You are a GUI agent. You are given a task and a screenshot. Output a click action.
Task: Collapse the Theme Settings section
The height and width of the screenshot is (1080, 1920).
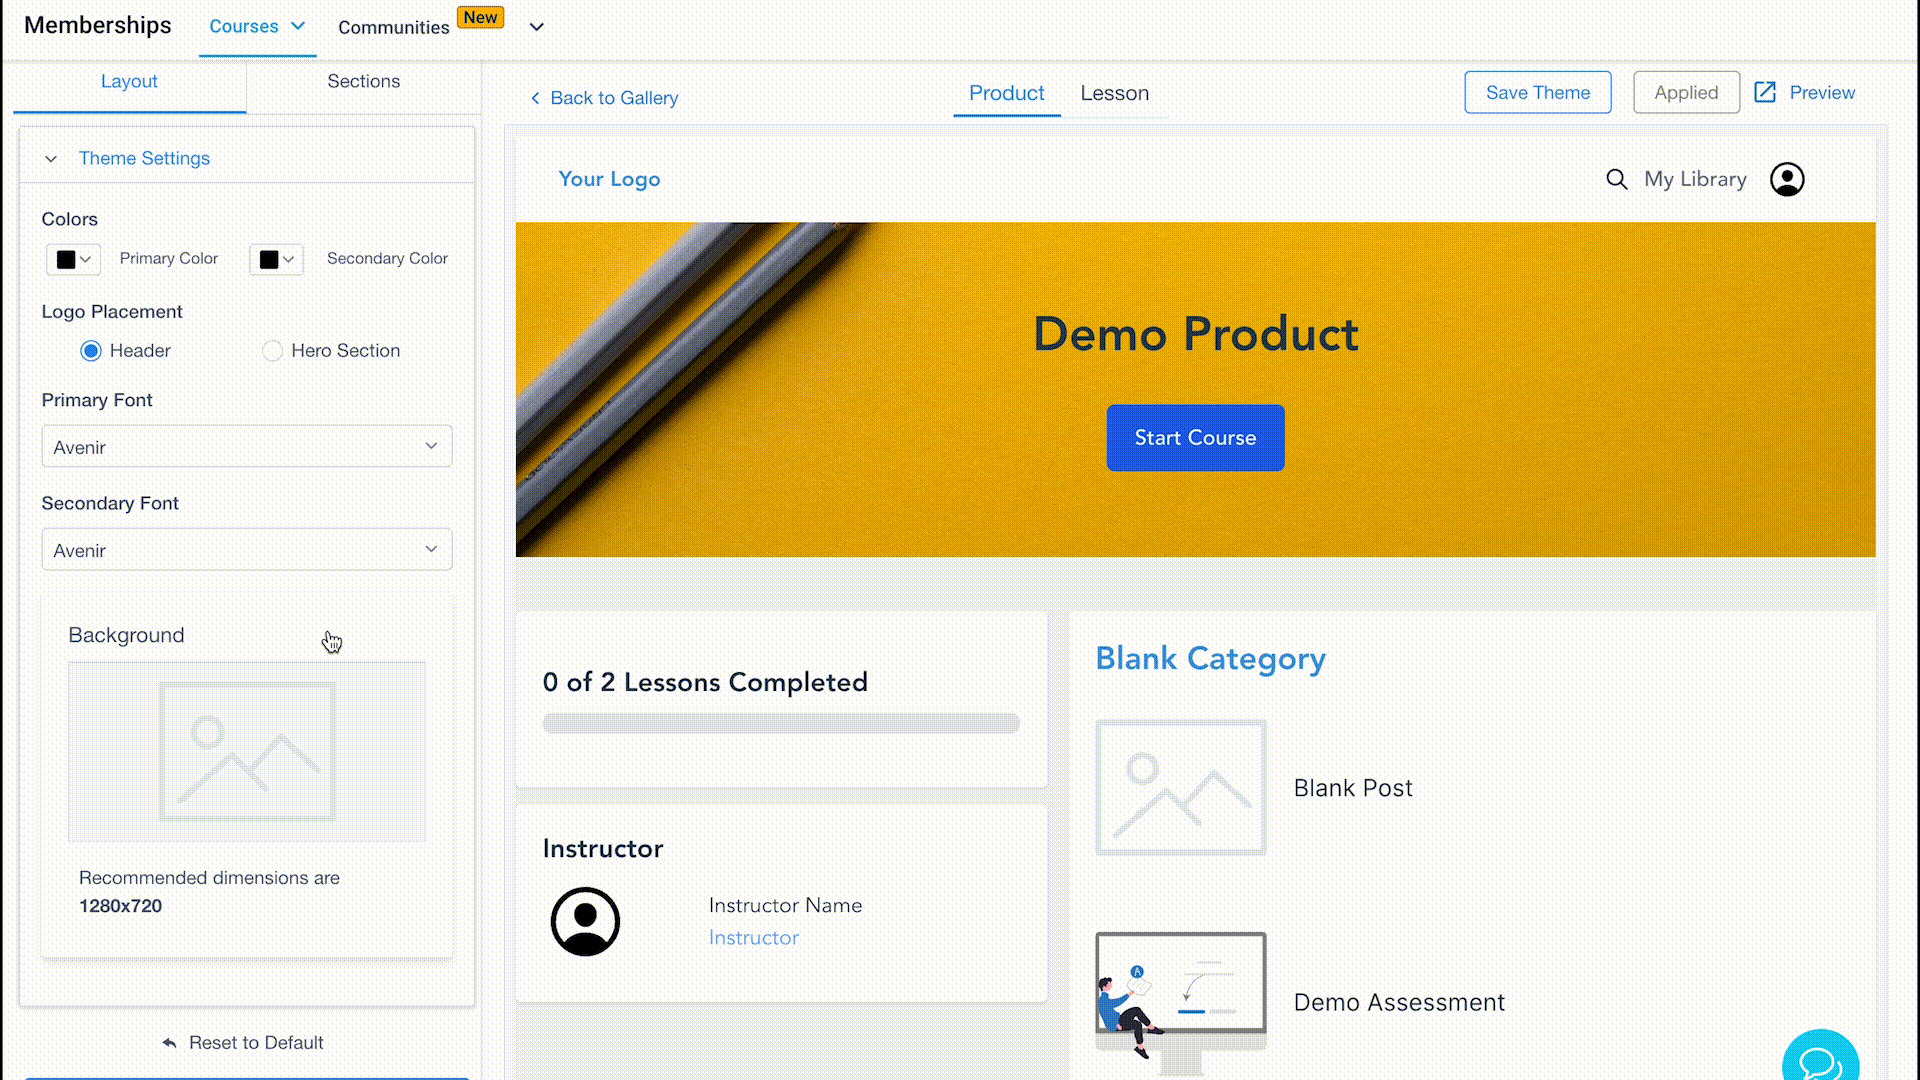(x=51, y=159)
